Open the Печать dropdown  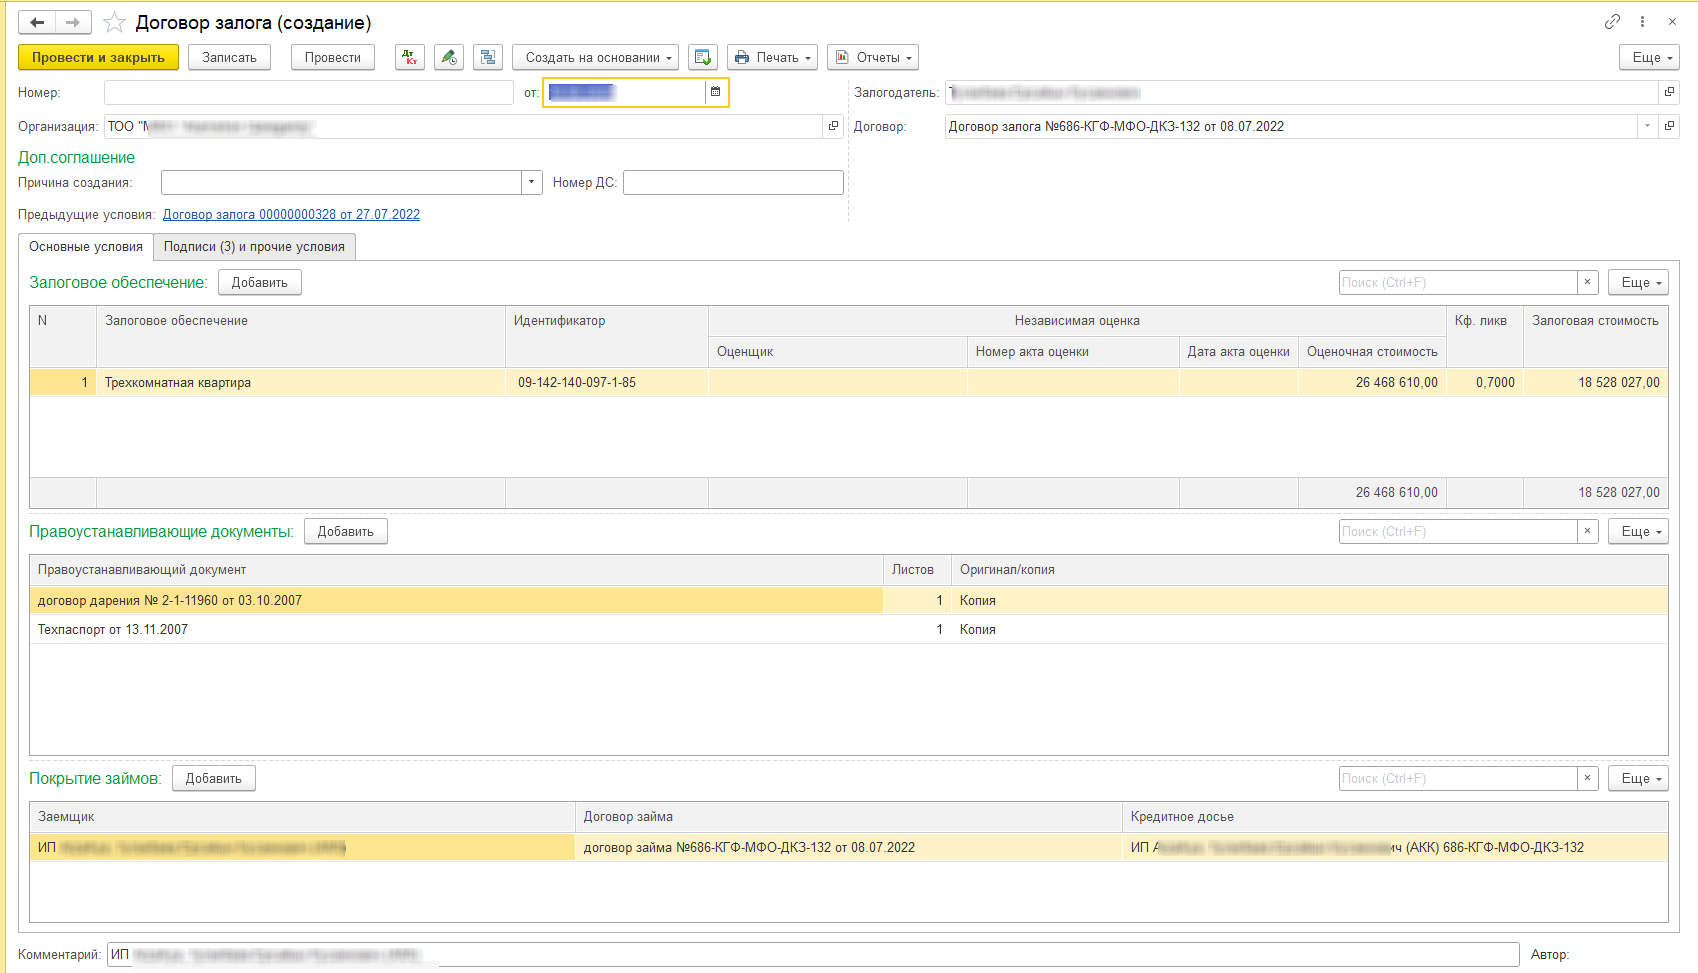point(772,57)
